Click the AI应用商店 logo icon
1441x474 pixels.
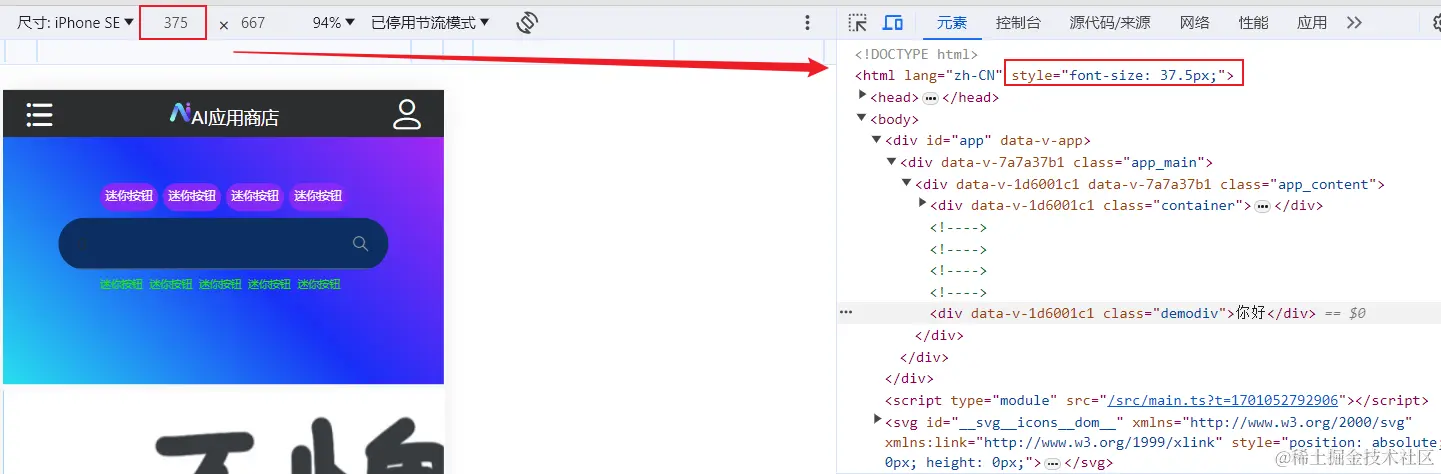[x=180, y=113]
